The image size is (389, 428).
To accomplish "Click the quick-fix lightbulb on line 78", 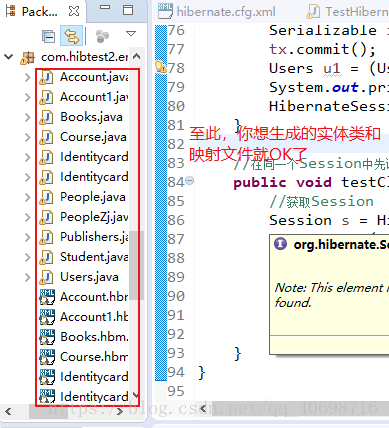I will [x=161, y=67].
